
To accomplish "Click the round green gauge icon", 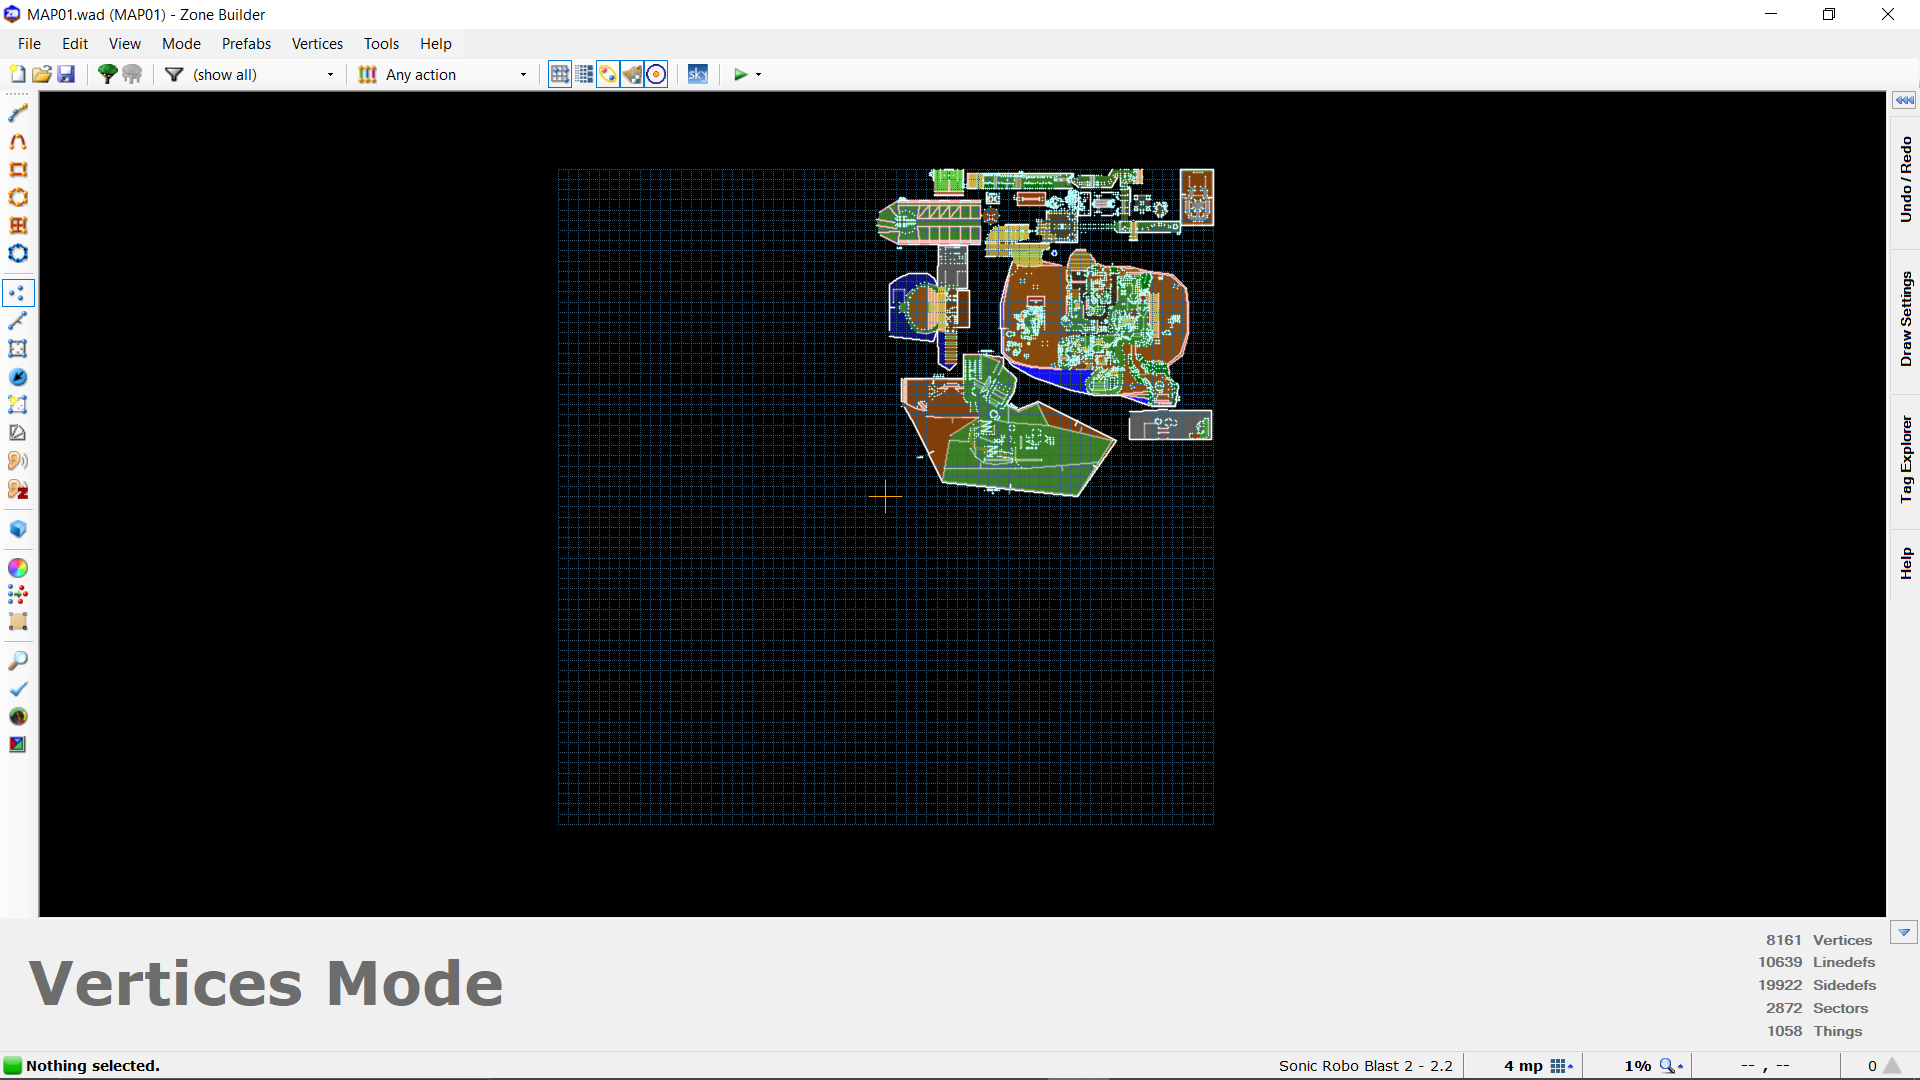I will click(18, 717).
